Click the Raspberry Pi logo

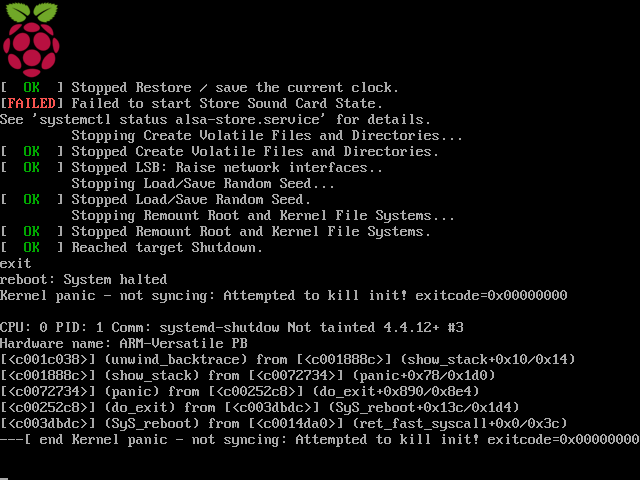pos(31,40)
